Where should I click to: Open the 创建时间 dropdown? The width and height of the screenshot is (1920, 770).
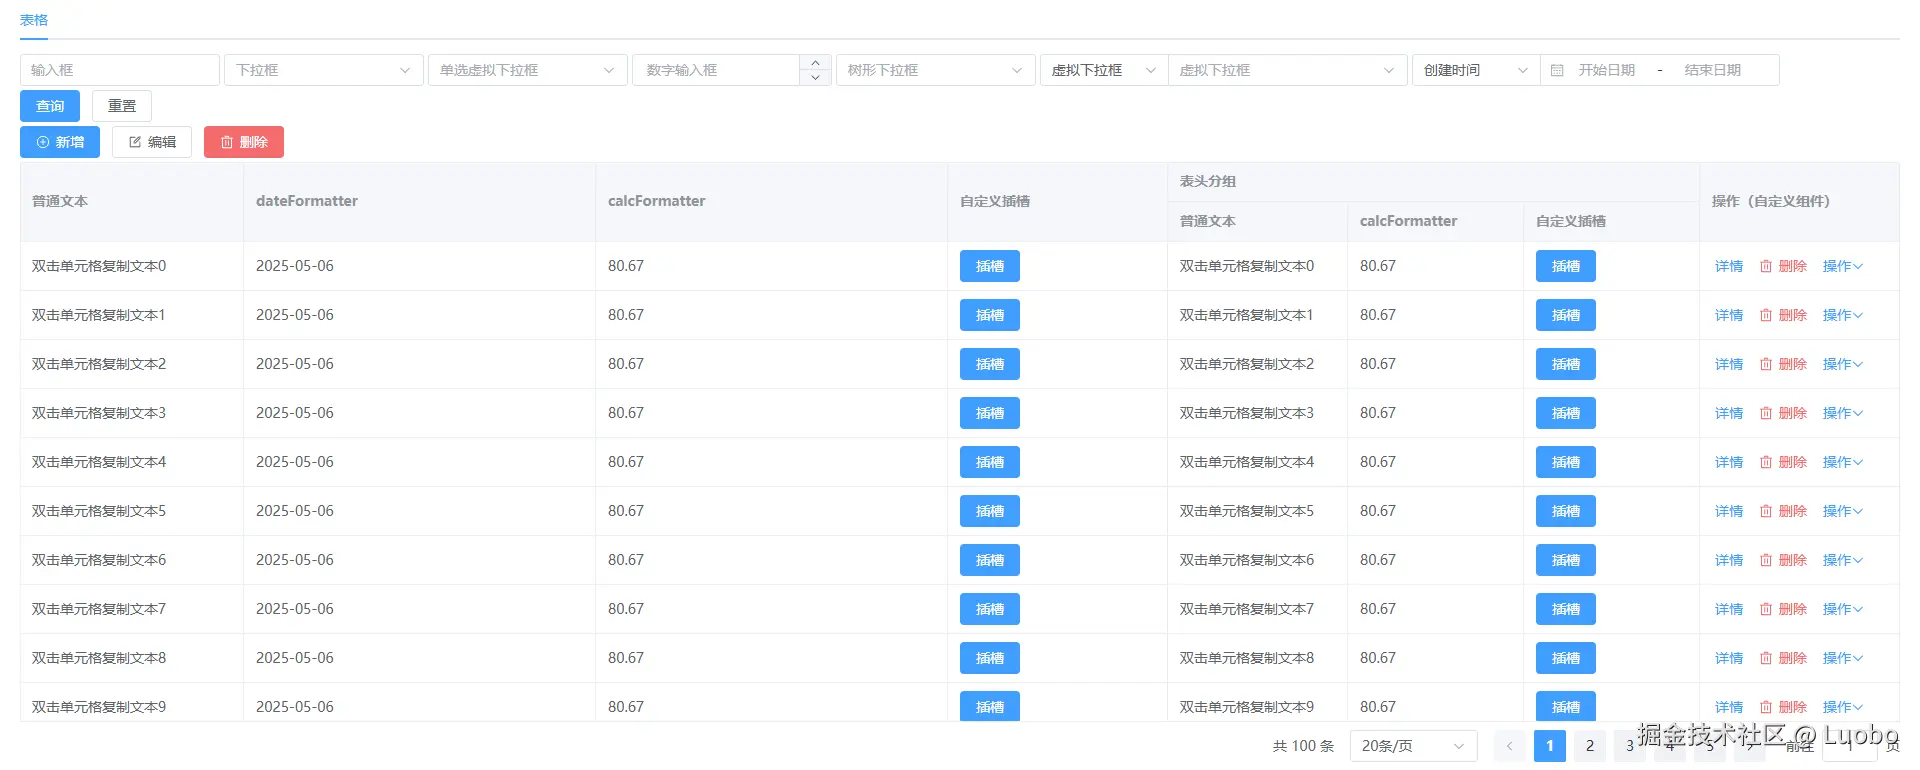1476,70
